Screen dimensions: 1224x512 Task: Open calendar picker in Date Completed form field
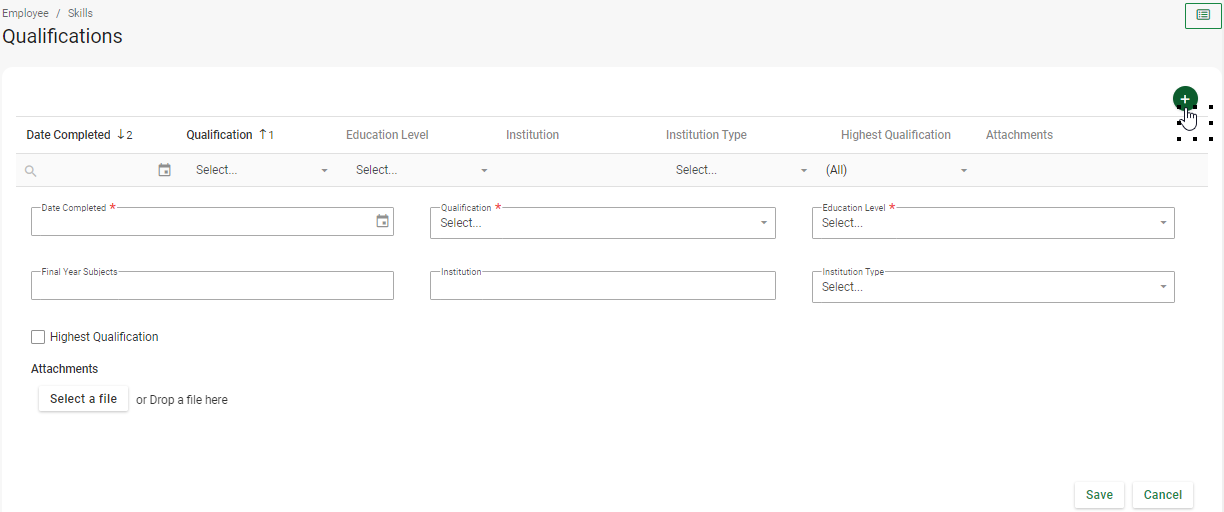[382, 222]
